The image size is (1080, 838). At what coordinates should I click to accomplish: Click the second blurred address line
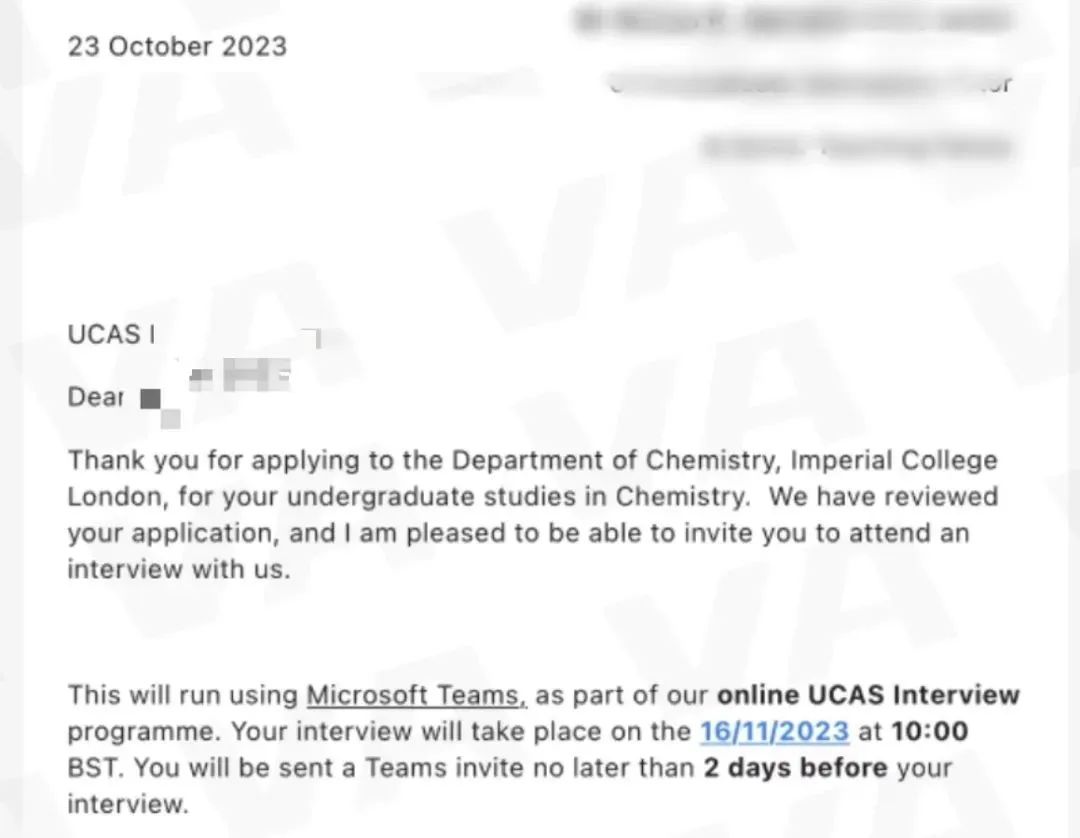coord(811,84)
